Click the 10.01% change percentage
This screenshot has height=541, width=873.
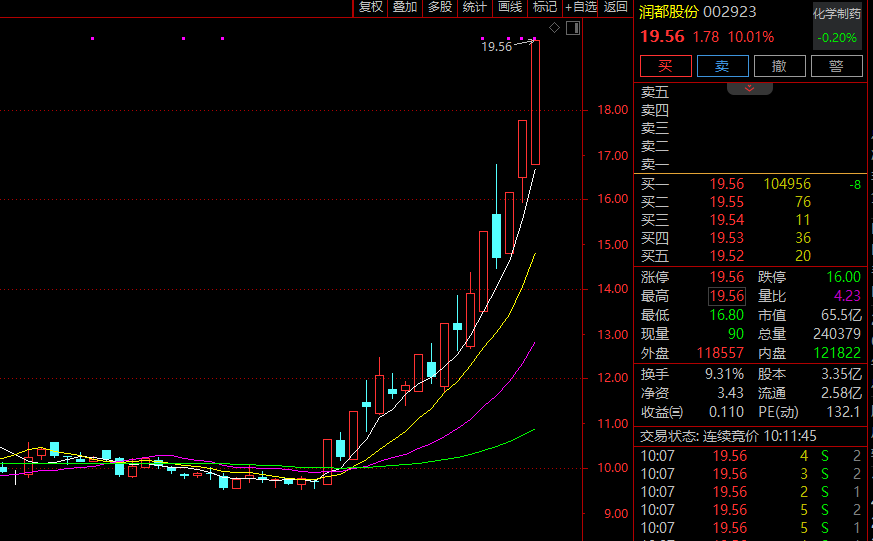751,37
